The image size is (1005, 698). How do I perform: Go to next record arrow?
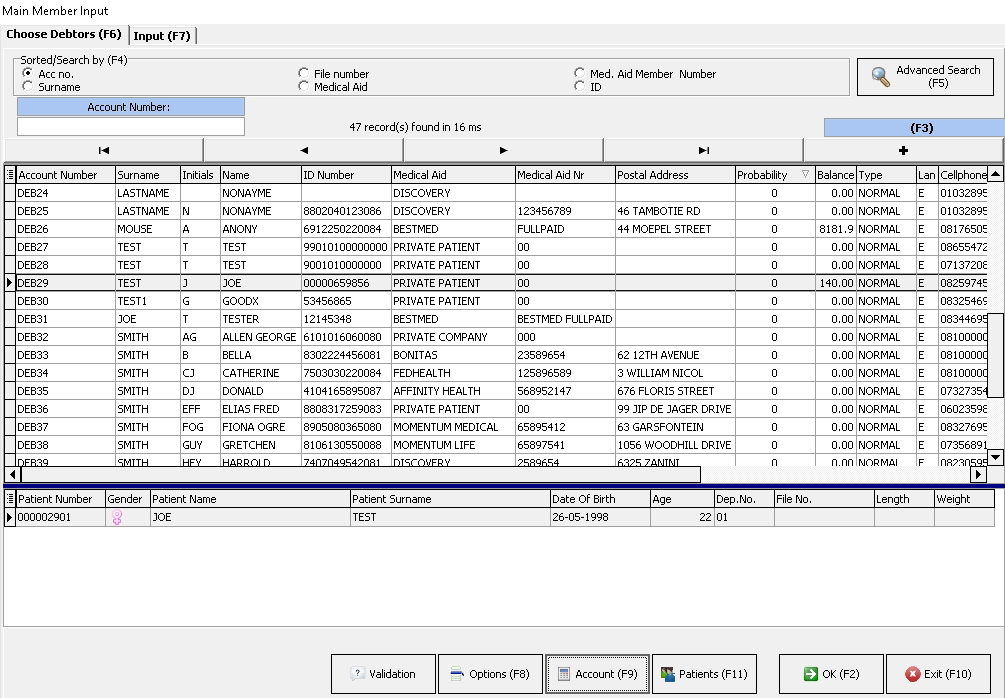503,150
